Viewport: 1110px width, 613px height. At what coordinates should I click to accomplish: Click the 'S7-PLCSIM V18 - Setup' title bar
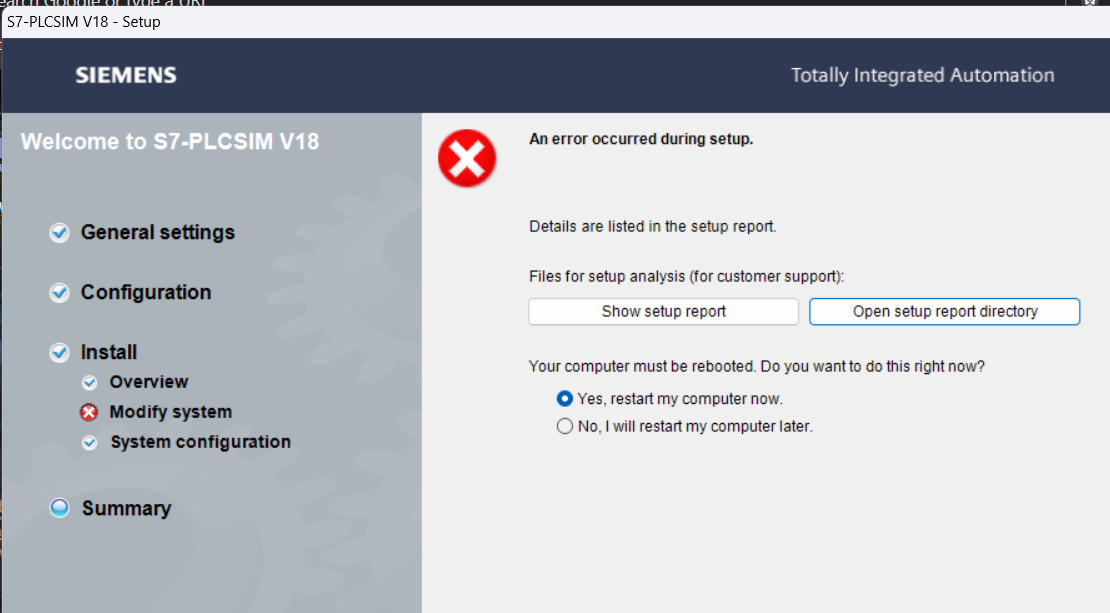coord(555,22)
